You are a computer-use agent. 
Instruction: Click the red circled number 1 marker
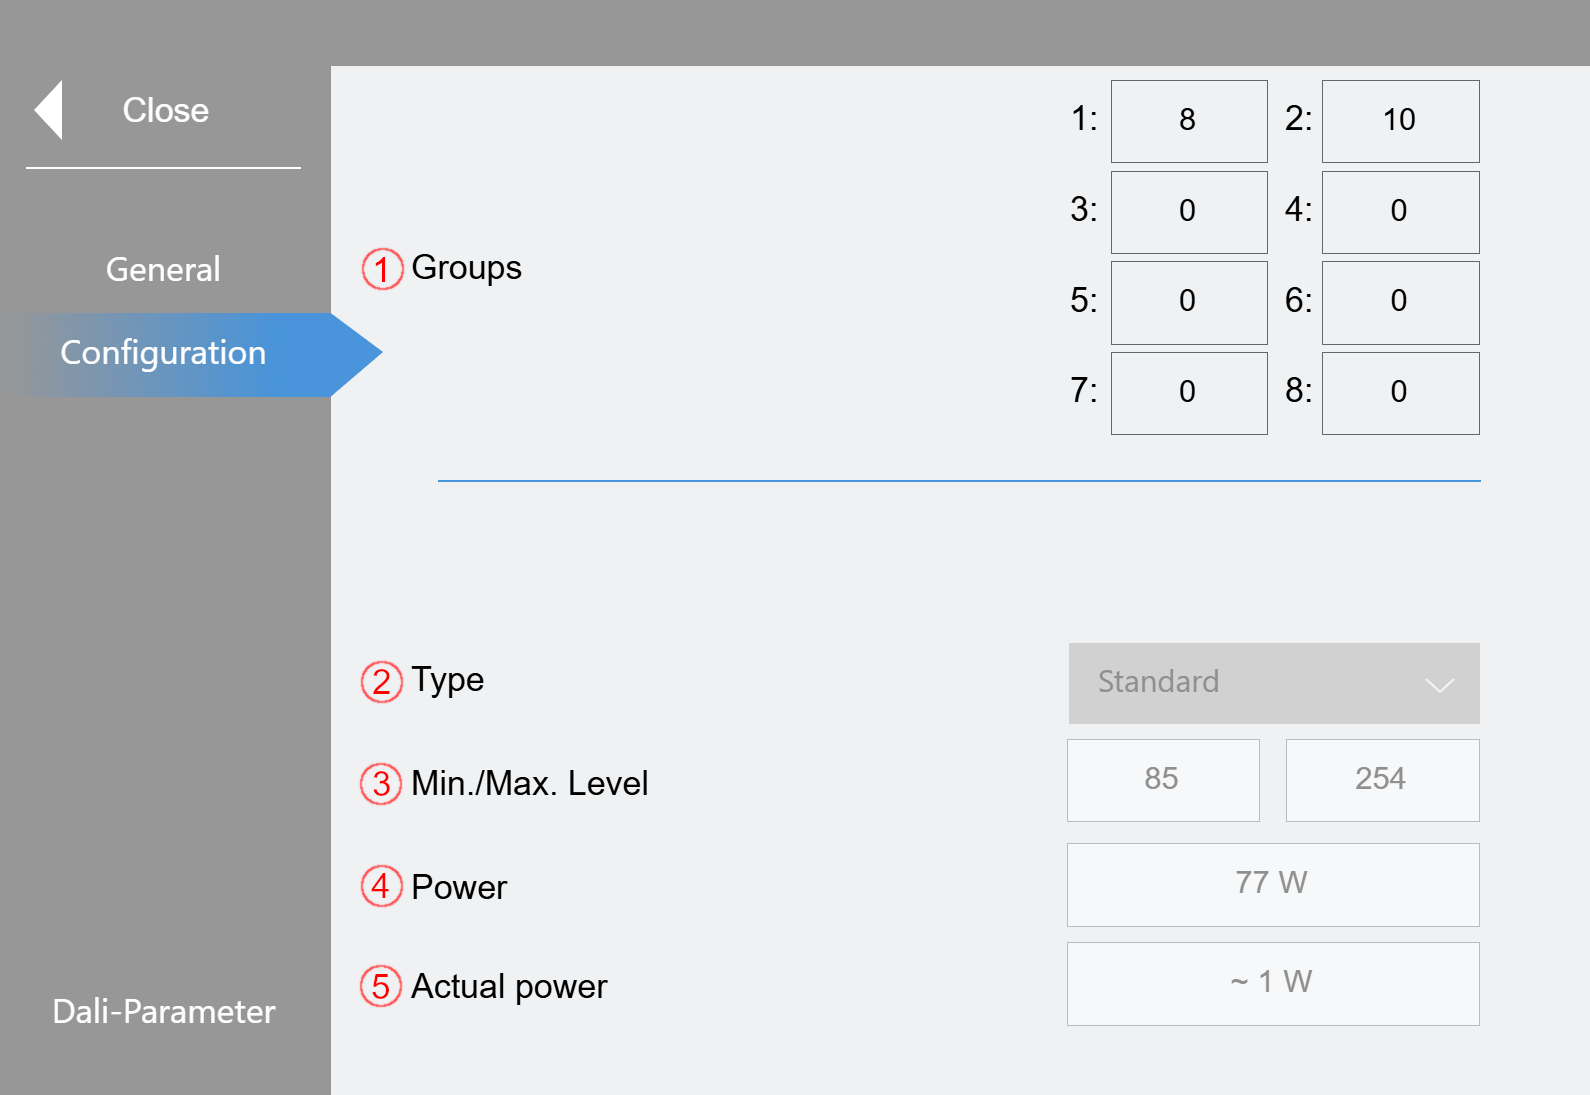pos(382,269)
